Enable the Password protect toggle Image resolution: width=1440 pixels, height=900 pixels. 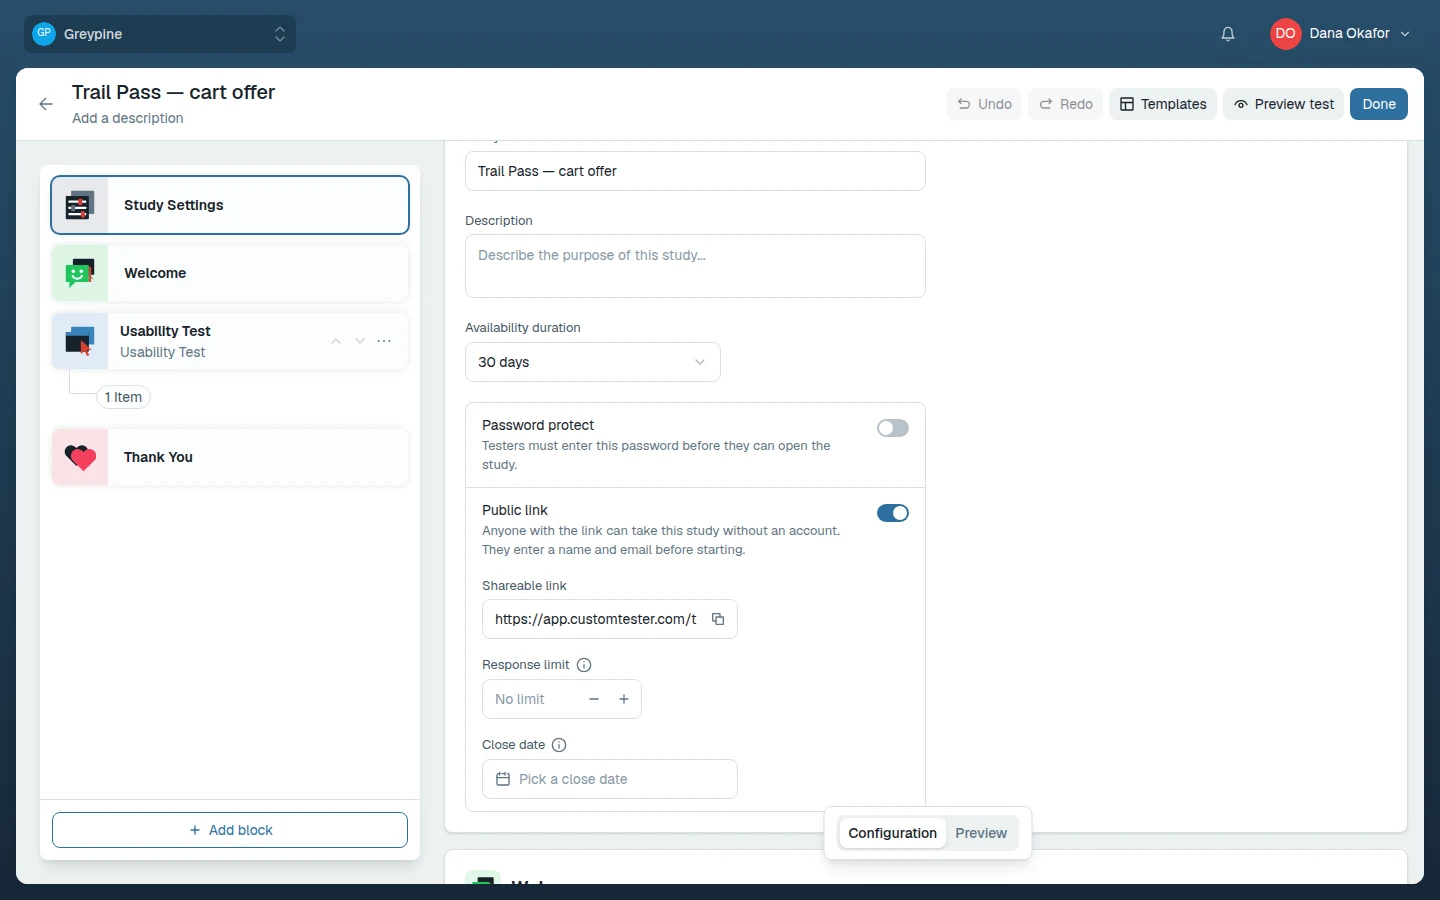893,428
